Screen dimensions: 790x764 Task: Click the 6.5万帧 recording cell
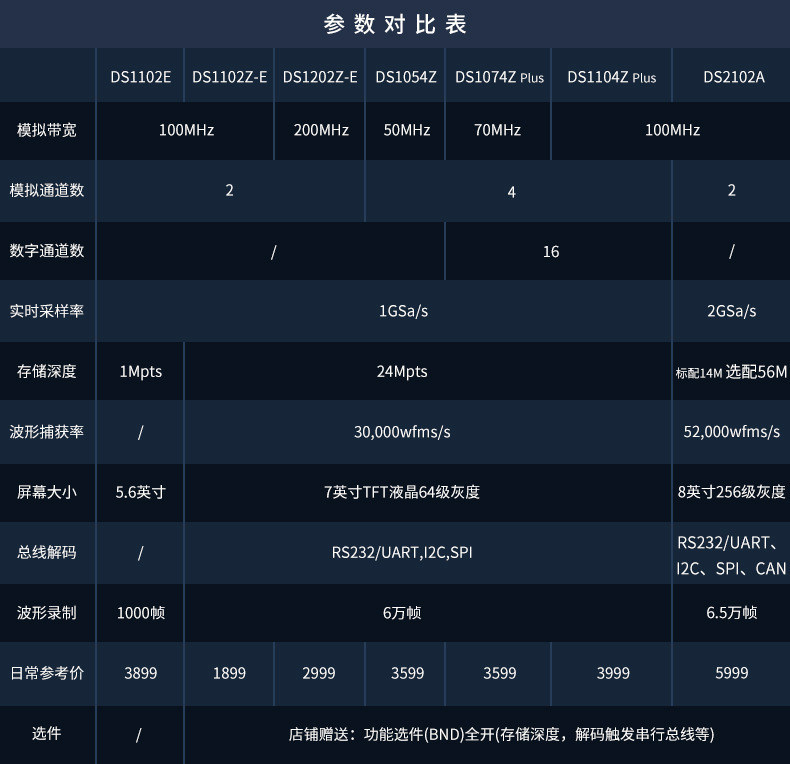[x=732, y=612]
